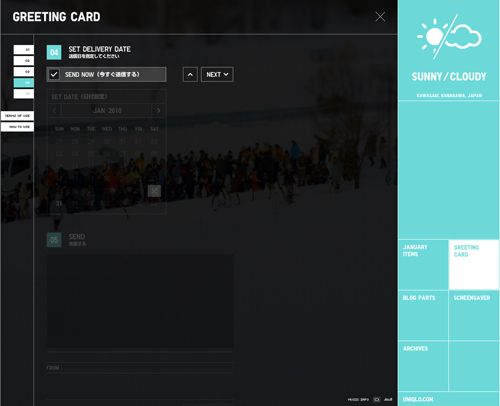Click the dark message preview area under SEND

[140, 301]
